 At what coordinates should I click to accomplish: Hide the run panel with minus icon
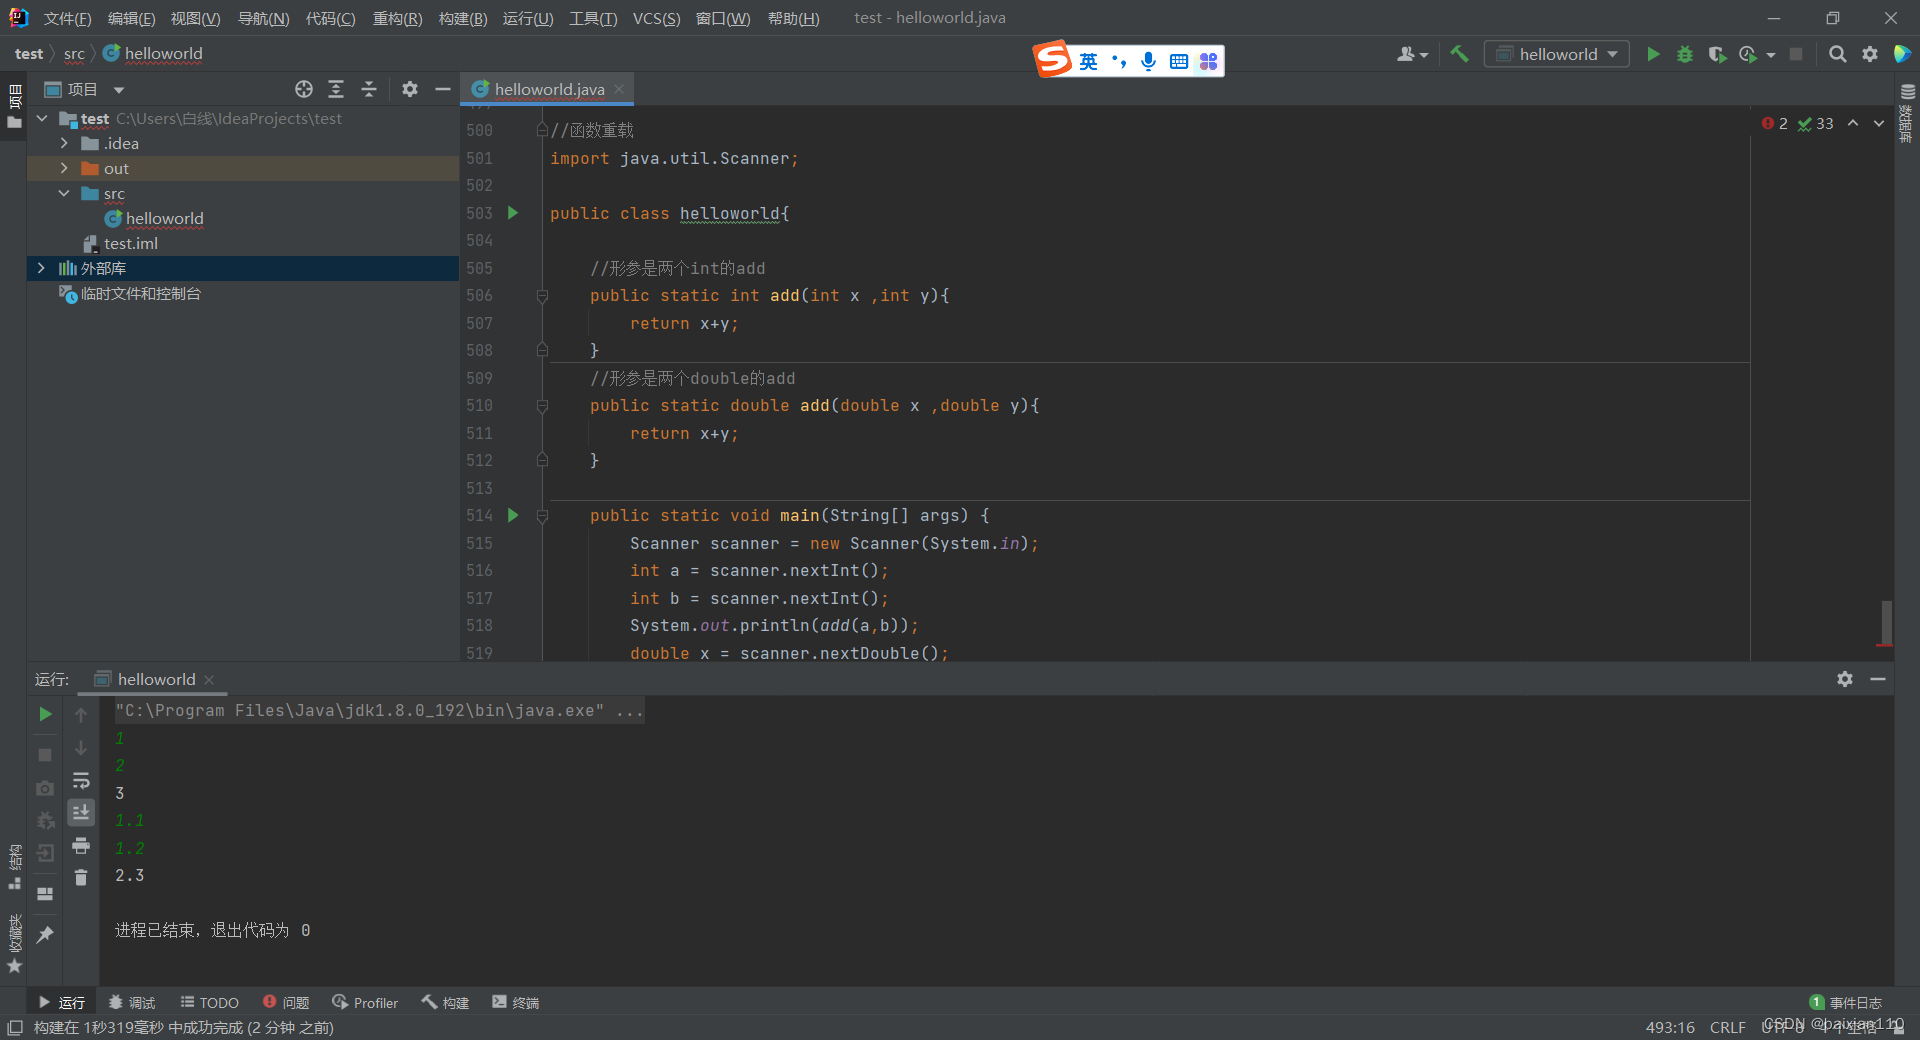point(1878,679)
